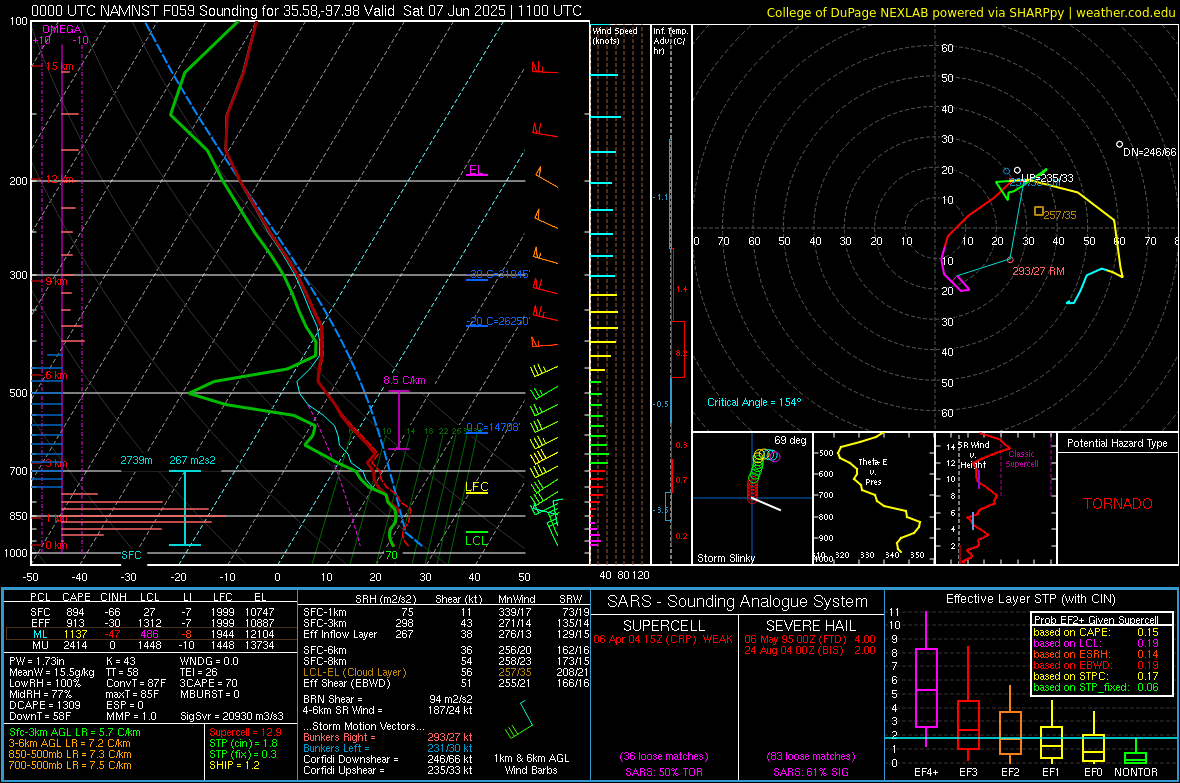This screenshot has height=783, width=1180.
Task: Click the 0 C=14708' height label
Action: pos(493,427)
